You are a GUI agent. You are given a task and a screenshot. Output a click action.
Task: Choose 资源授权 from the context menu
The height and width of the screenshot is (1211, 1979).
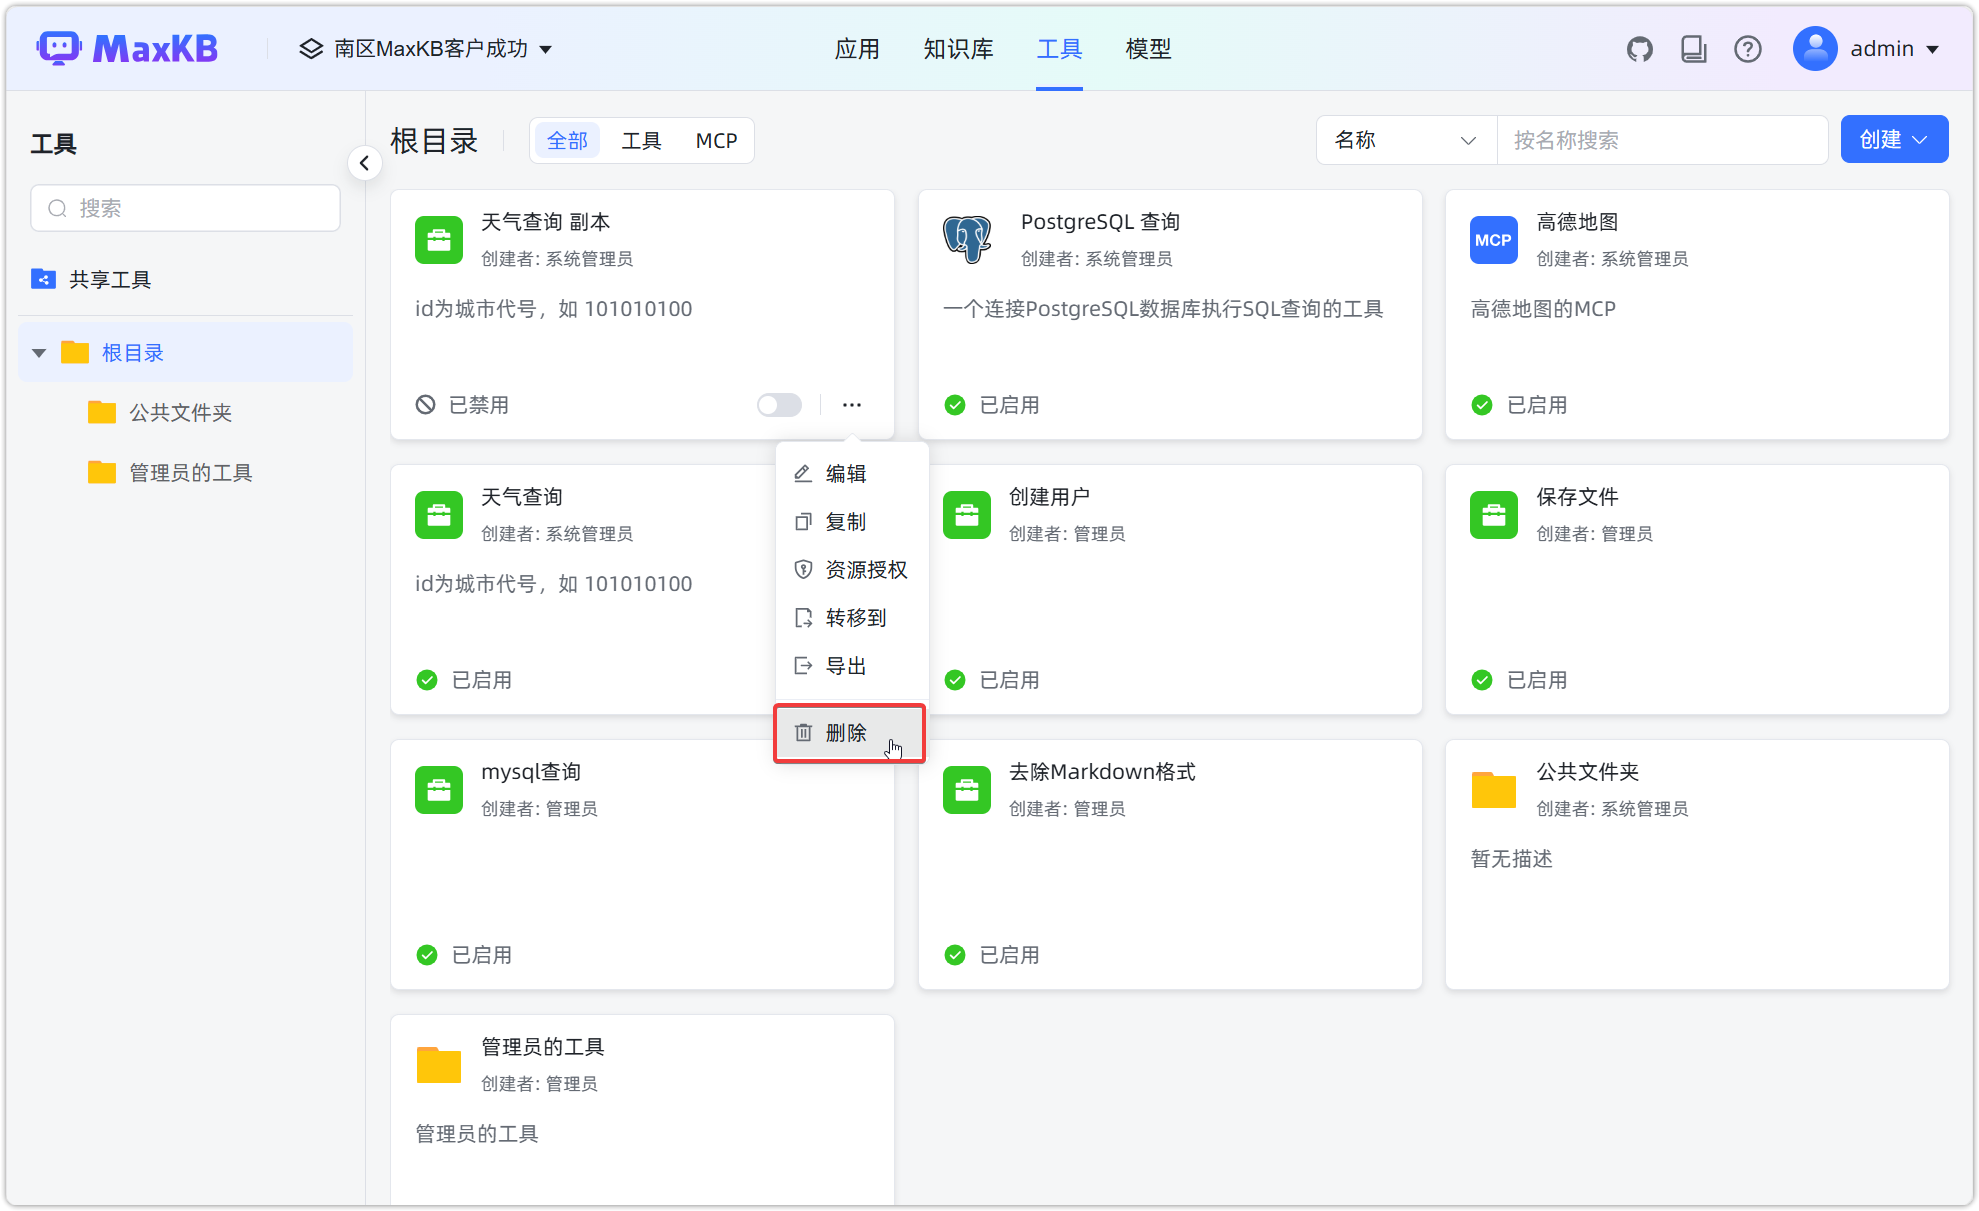click(x=865, y=570)
